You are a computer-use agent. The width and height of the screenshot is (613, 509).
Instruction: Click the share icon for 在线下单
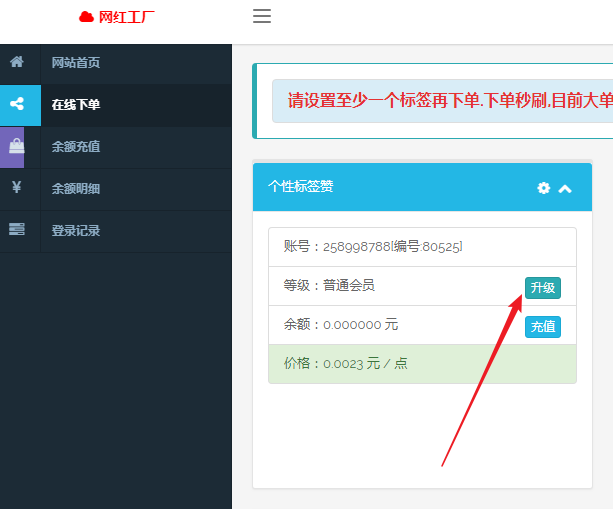pos(17,104)
